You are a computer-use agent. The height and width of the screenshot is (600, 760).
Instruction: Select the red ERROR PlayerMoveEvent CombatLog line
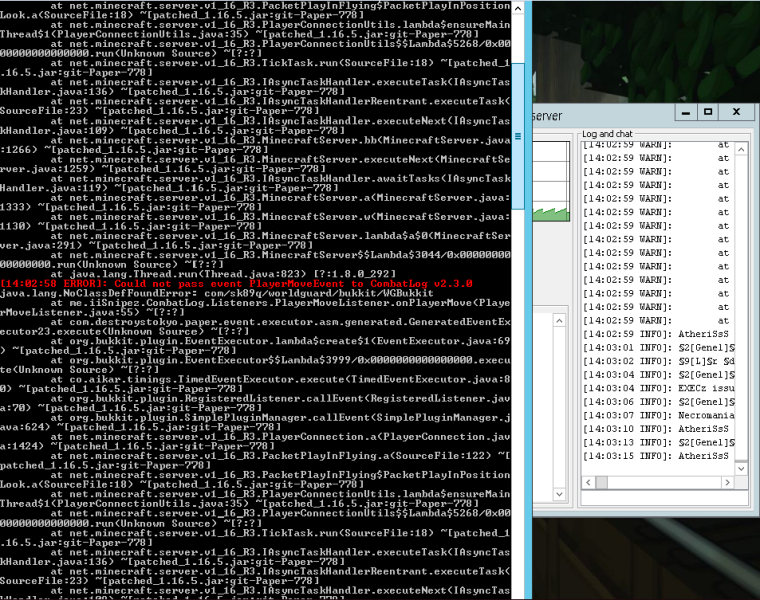point(237,284)
